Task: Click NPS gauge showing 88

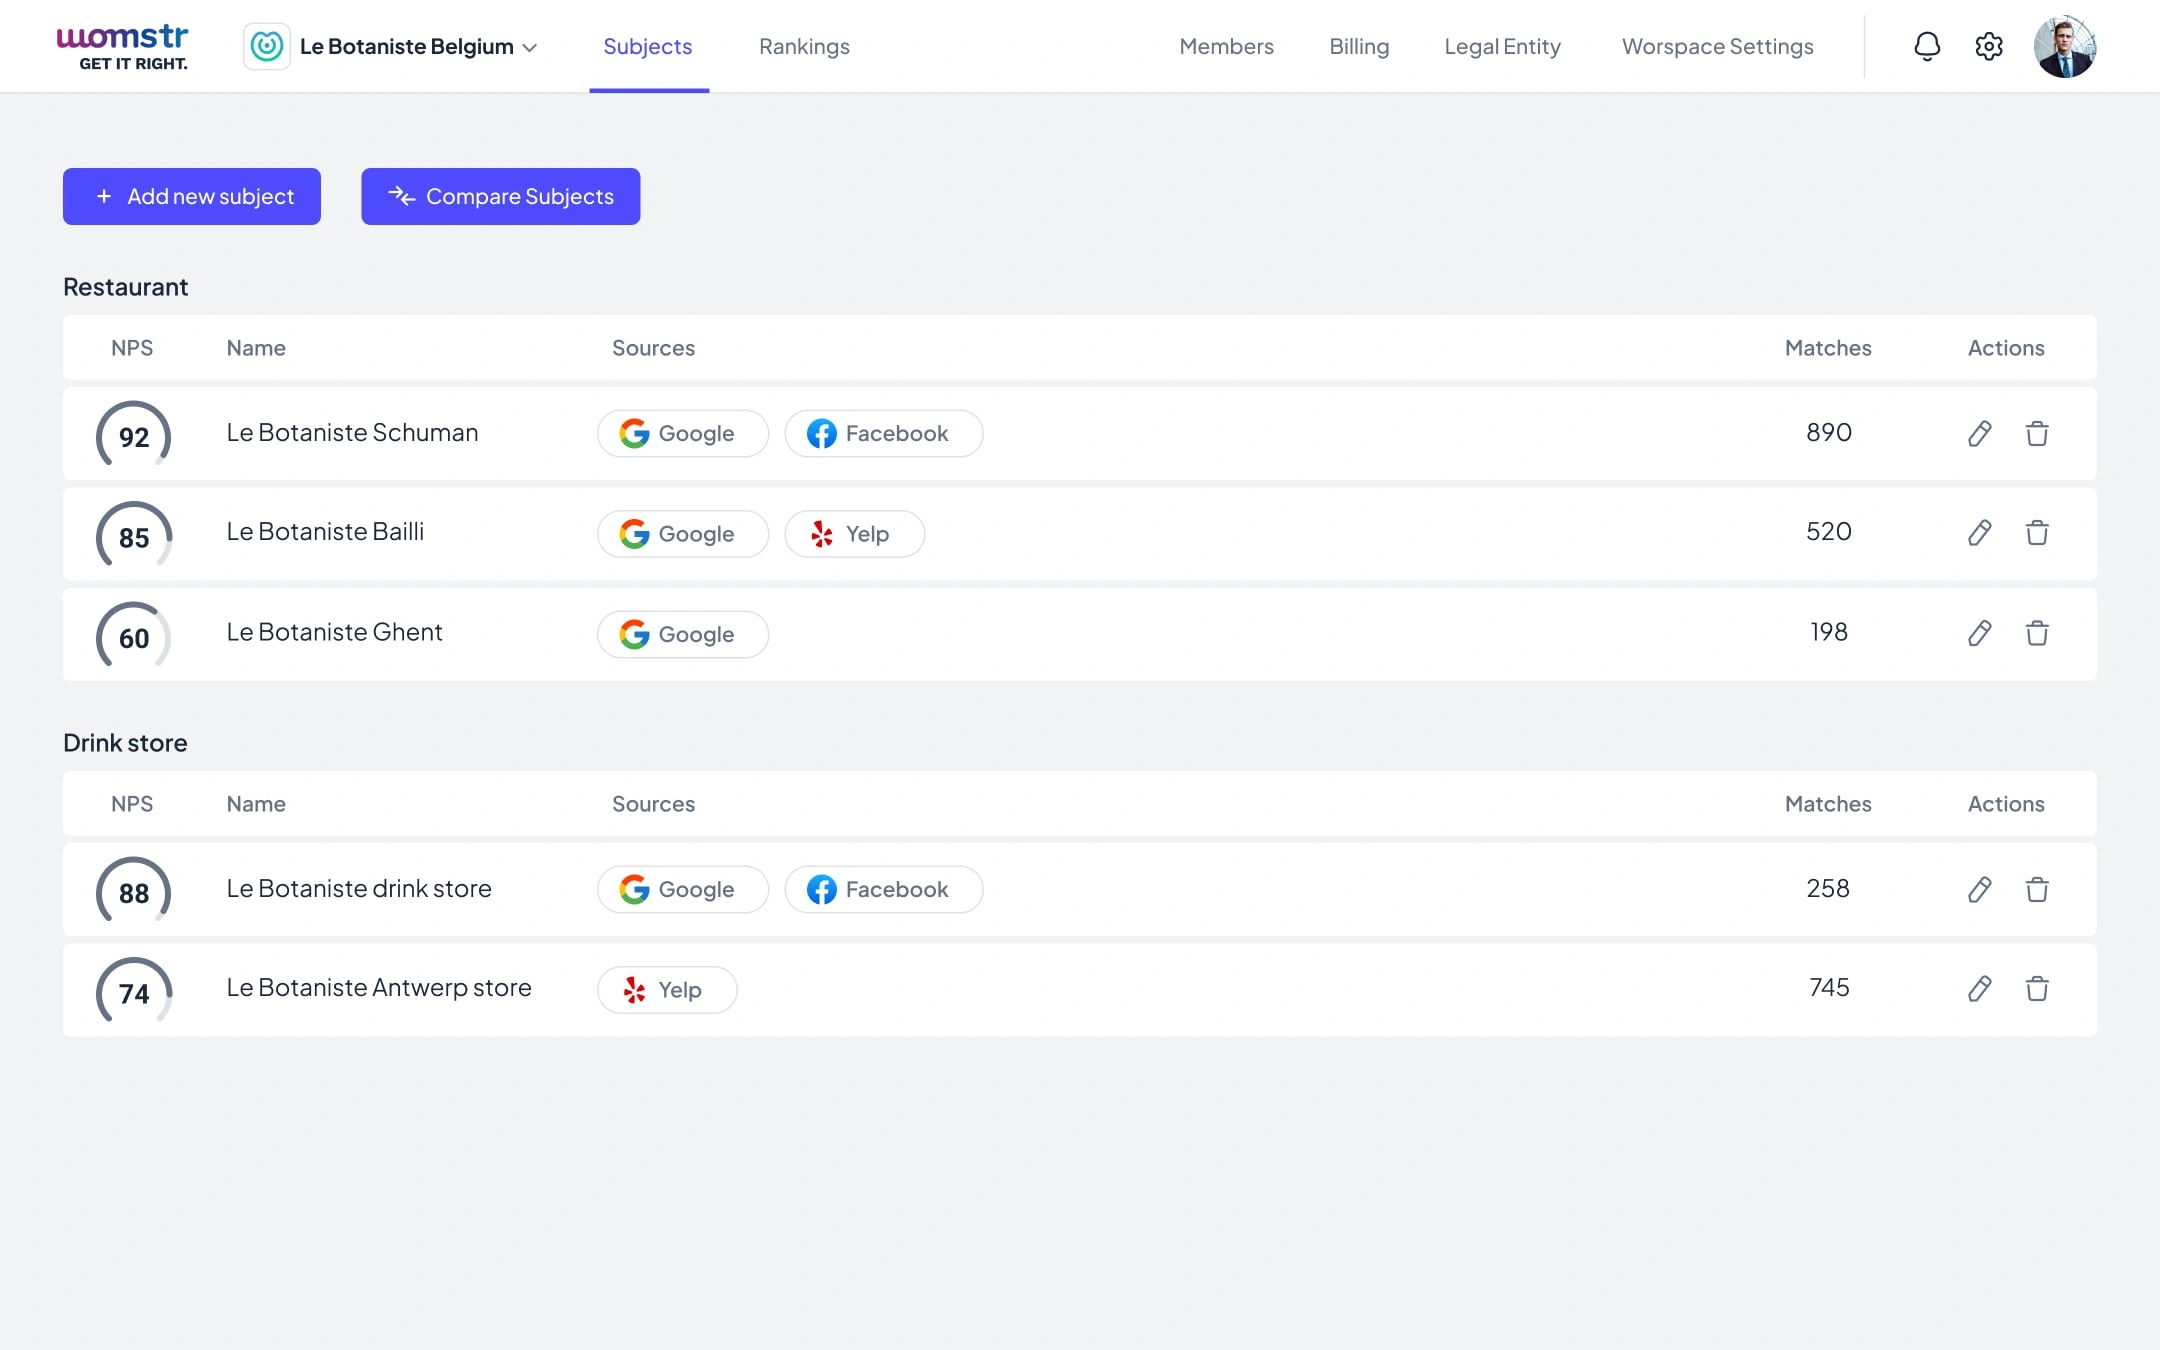Action: [134, 891]
